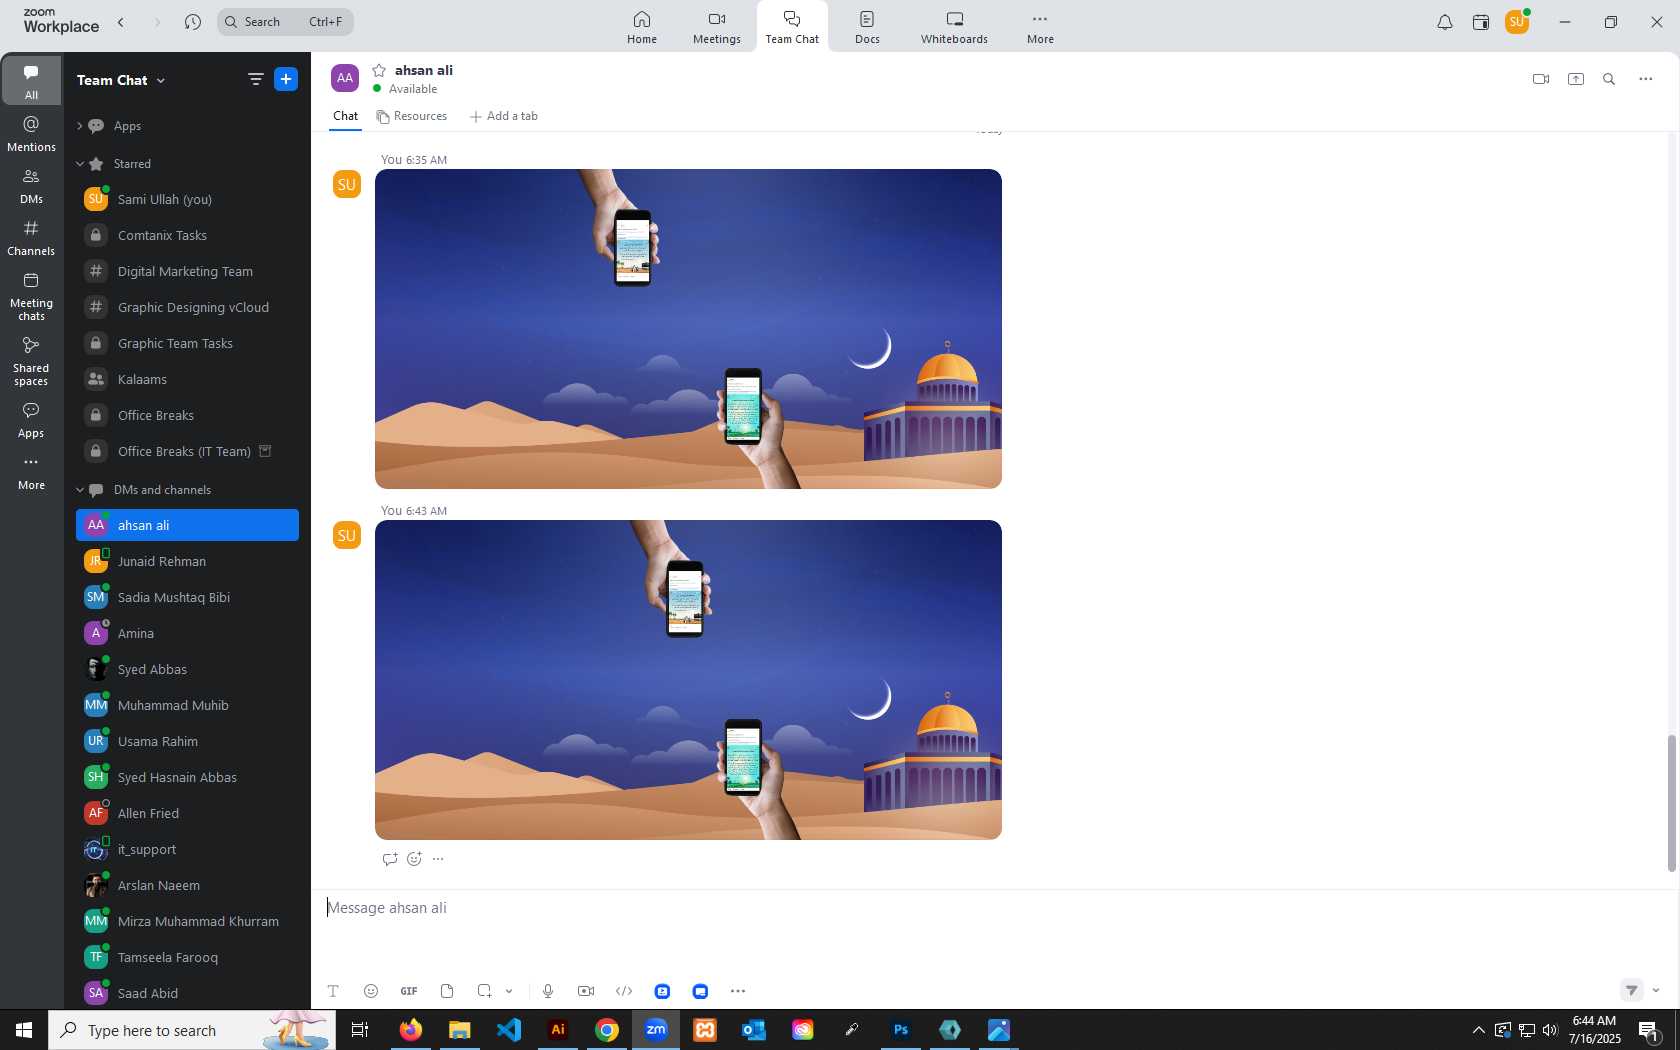Open Visual Studio Code from taskbar

click(509, 1030)
